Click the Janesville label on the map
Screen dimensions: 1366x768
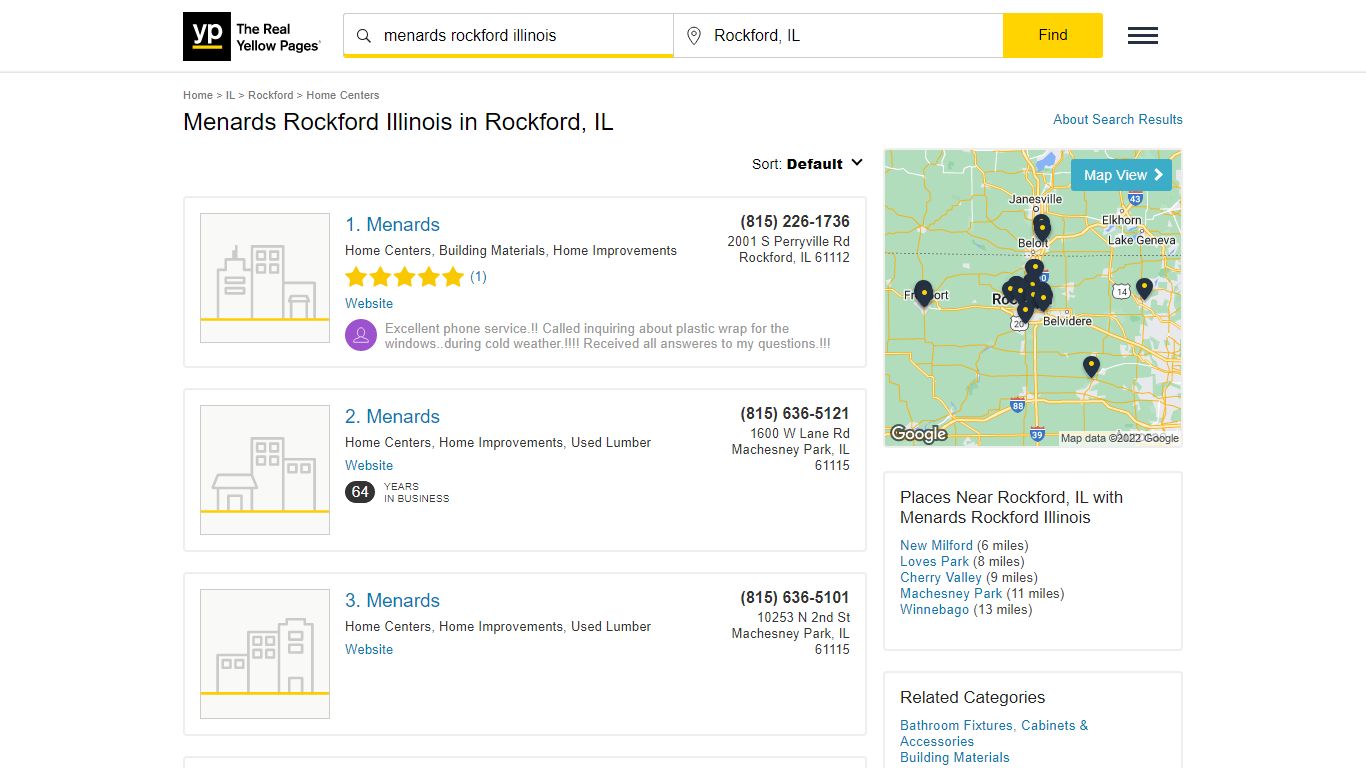[1035, 199]
